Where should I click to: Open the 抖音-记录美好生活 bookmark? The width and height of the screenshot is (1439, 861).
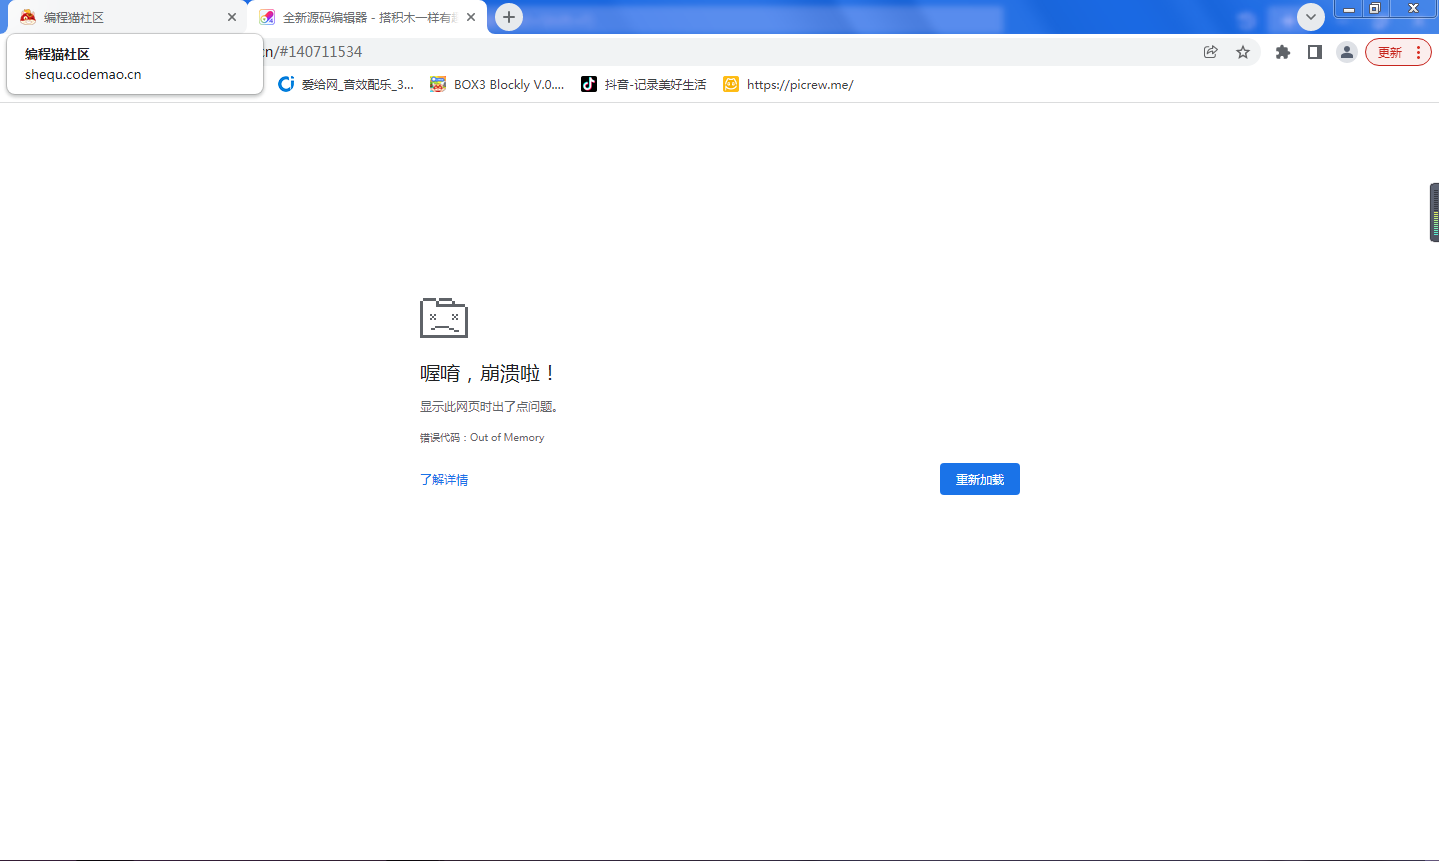[644, 84]
